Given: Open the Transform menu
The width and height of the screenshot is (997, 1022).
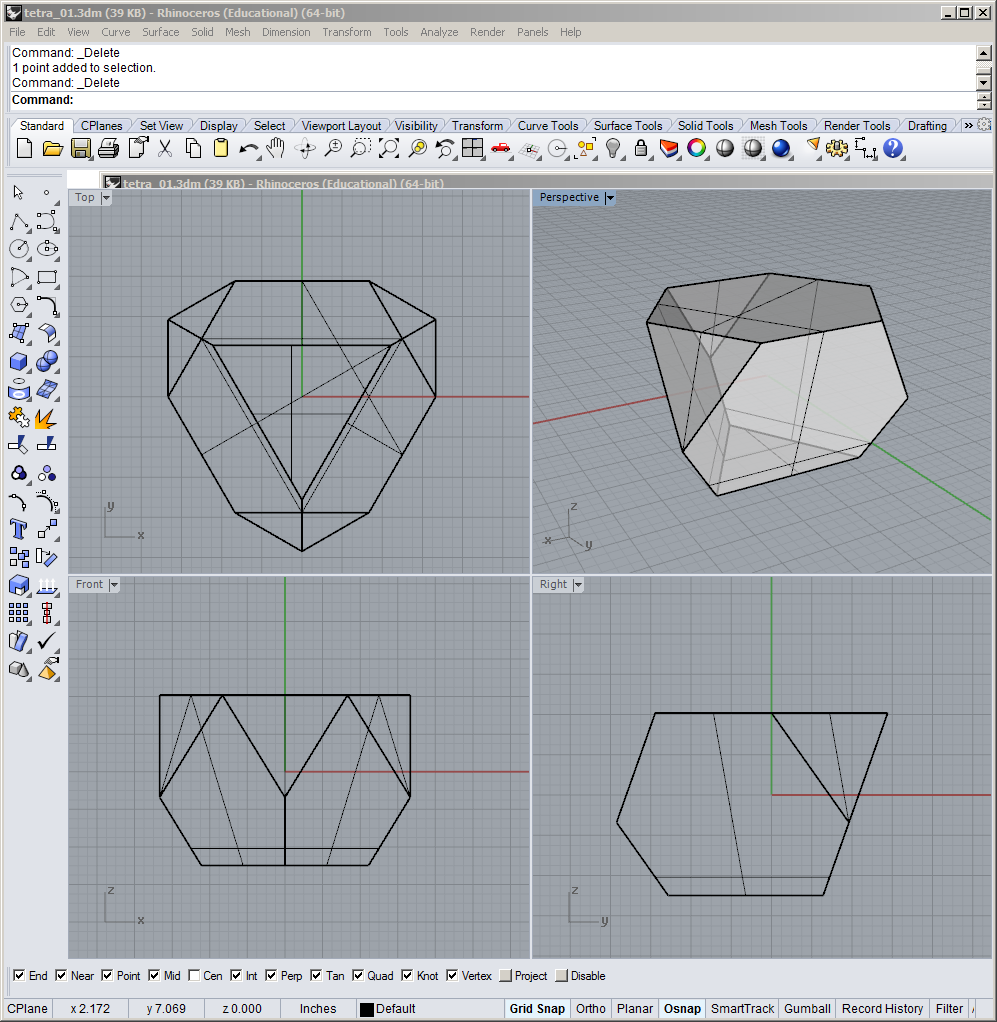Looking at the screenshot, I should point(346,32).
